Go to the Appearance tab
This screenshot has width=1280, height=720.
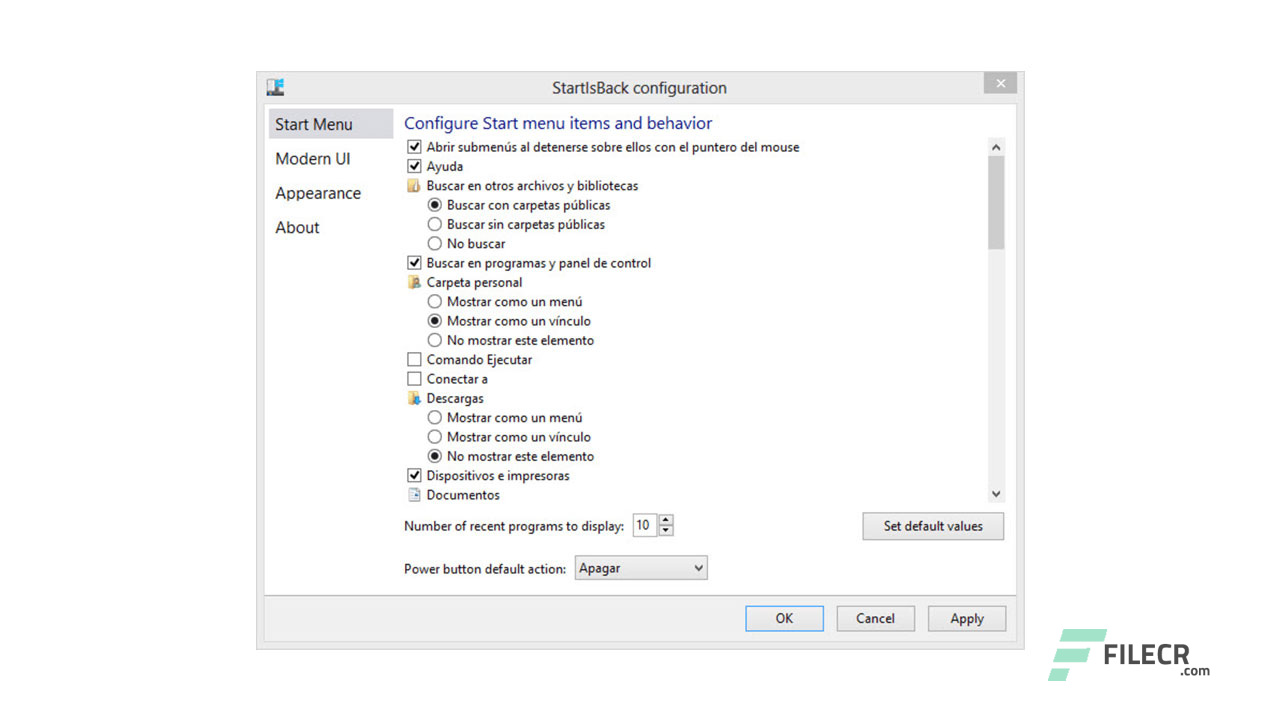click(x=329, y=193)
